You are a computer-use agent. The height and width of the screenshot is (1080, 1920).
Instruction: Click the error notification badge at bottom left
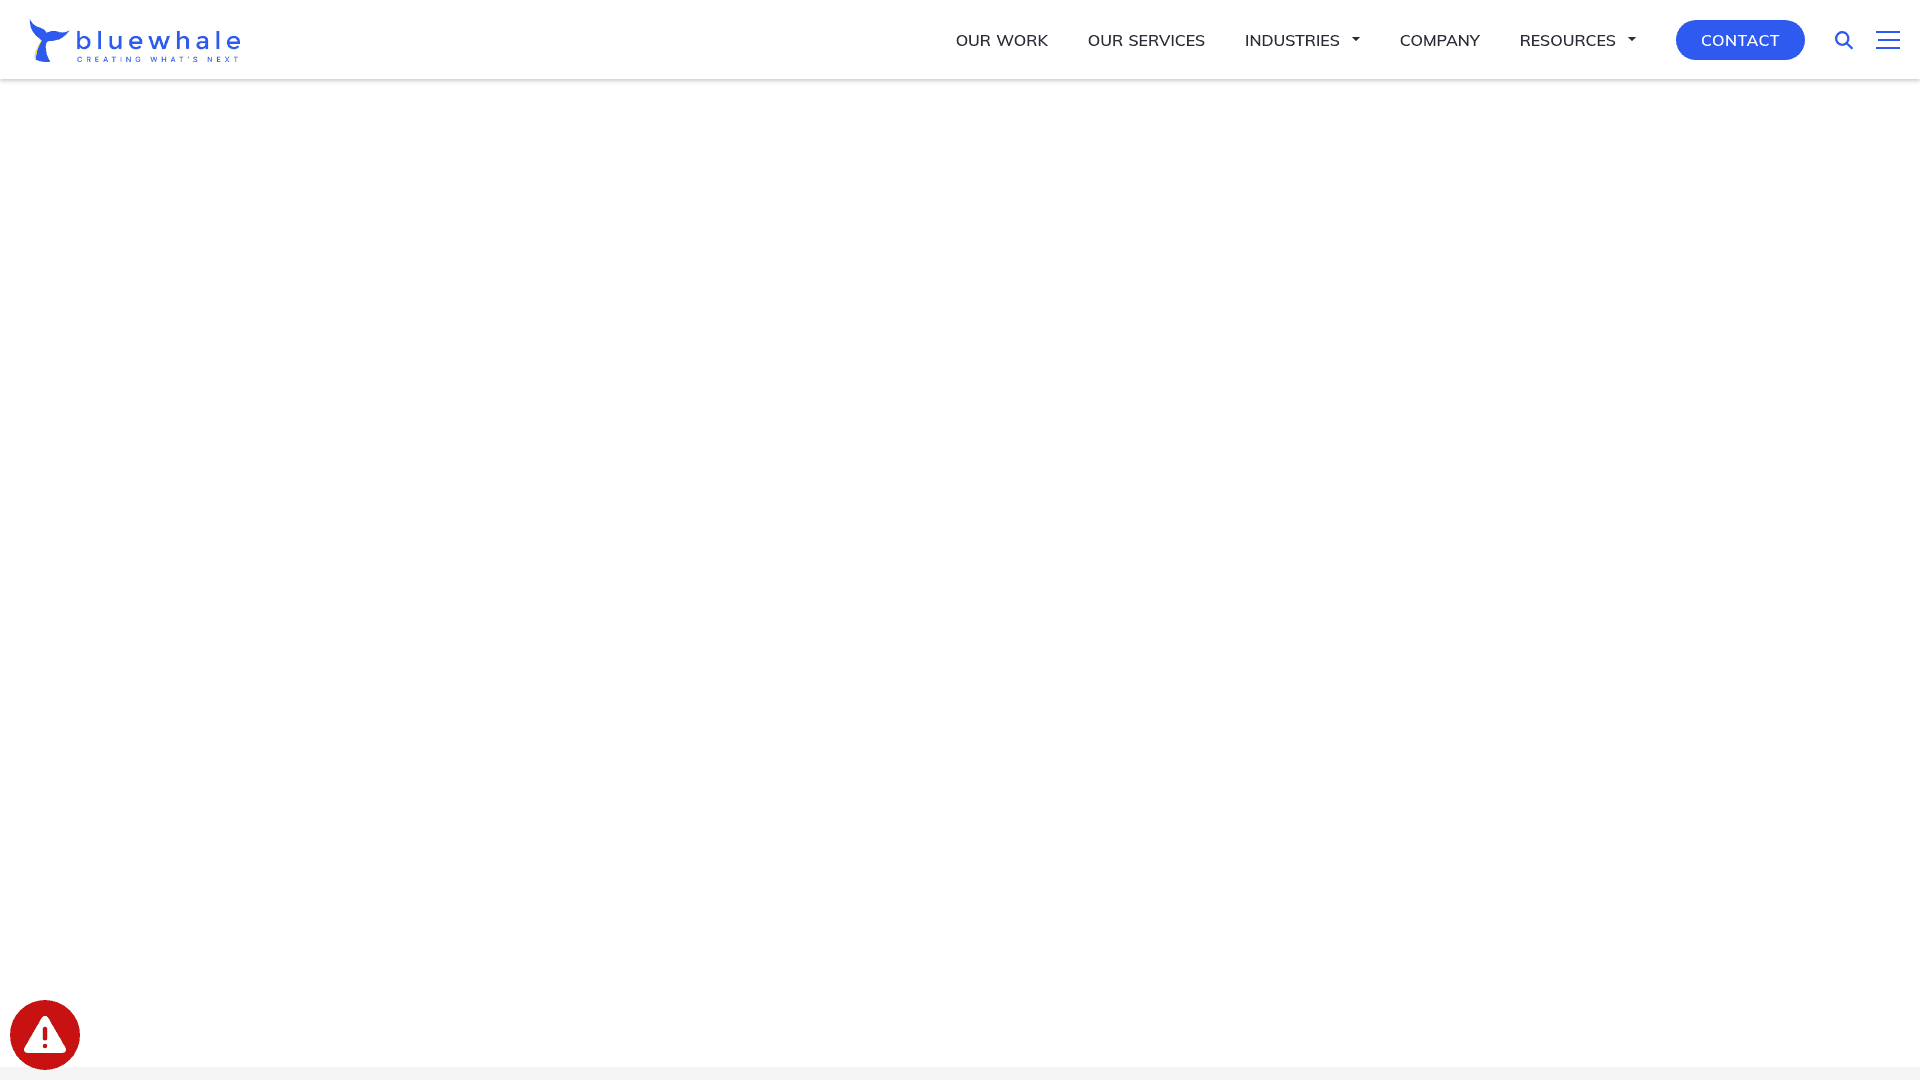45,1034
